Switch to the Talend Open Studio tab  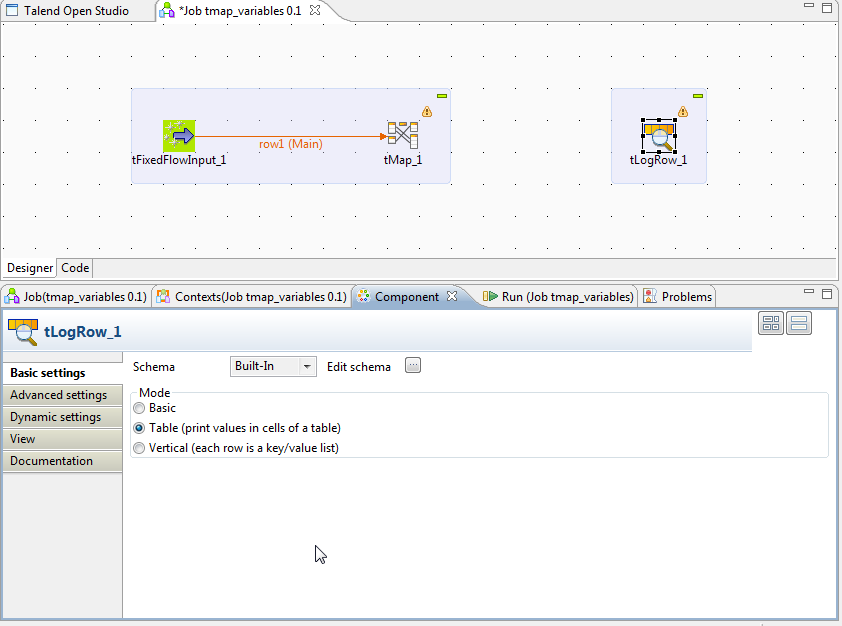tap(68, 11)
